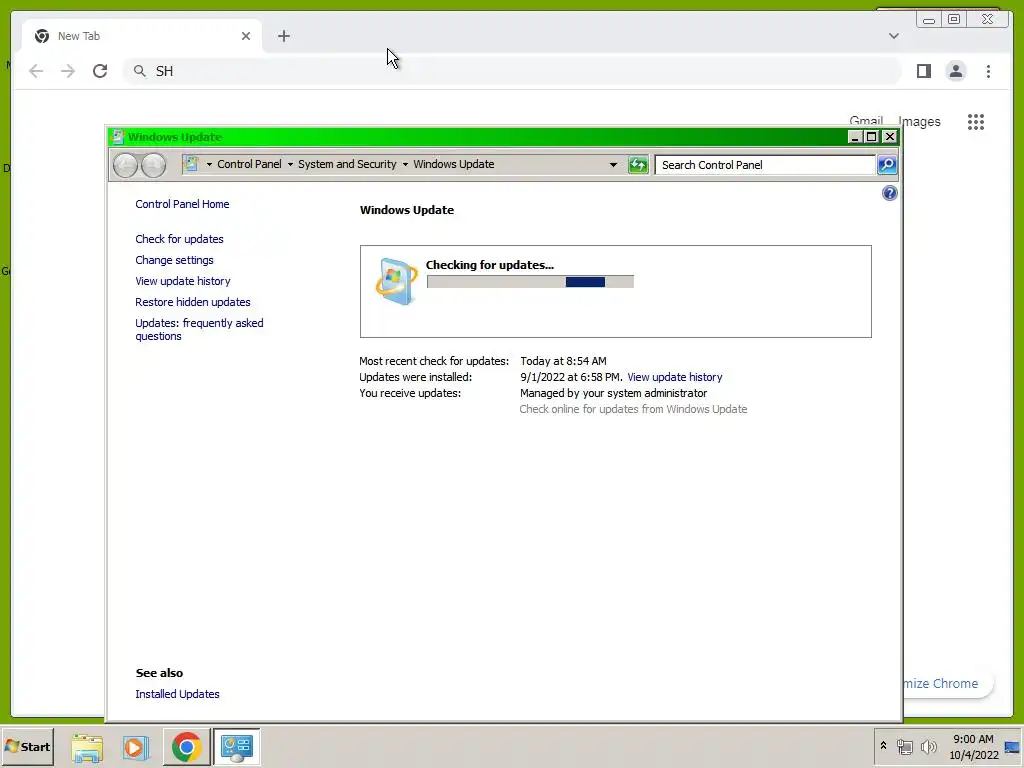This screenshot has width=1024, height=768.
Task: Go back in Windows Update window
Action: pos(125,165)
